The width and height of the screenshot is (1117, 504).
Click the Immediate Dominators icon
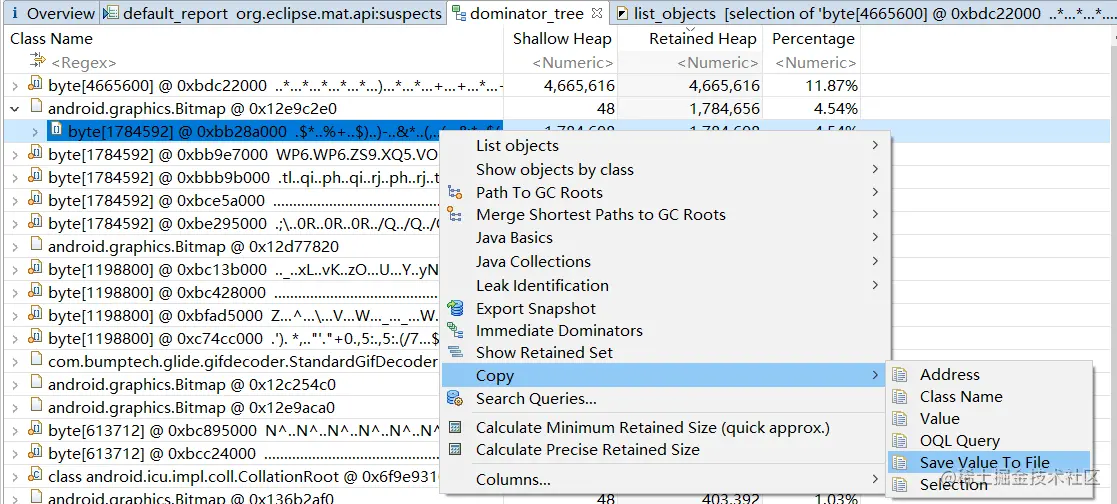tap(456, 330)
